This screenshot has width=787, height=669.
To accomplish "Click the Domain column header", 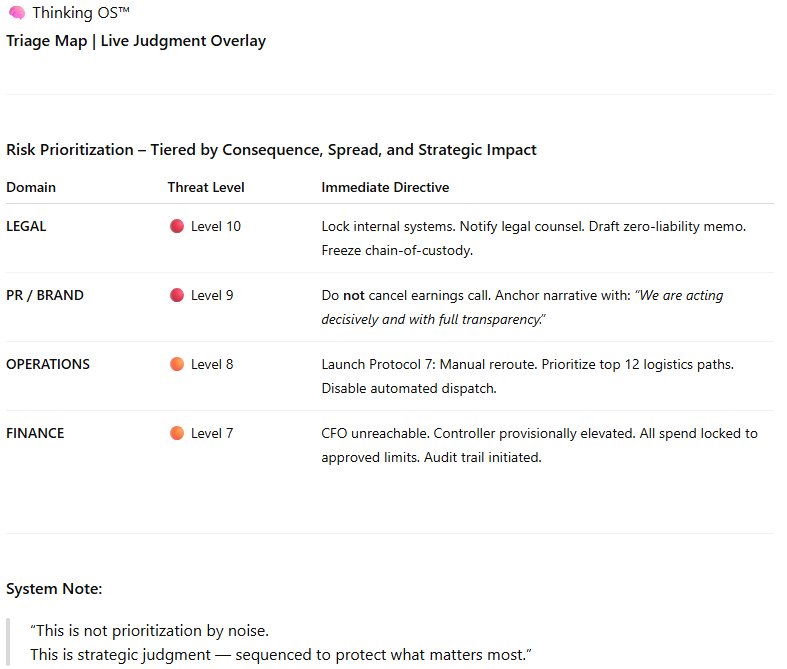I will [x=31, y=187].
